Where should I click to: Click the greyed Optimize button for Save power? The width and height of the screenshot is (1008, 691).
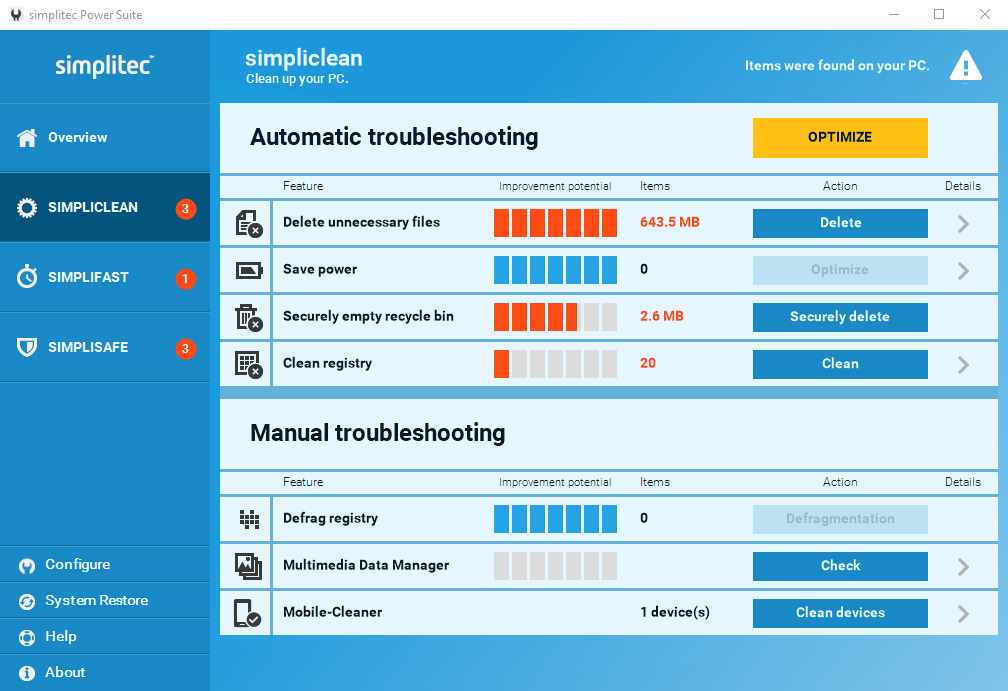tap(840, 270)
